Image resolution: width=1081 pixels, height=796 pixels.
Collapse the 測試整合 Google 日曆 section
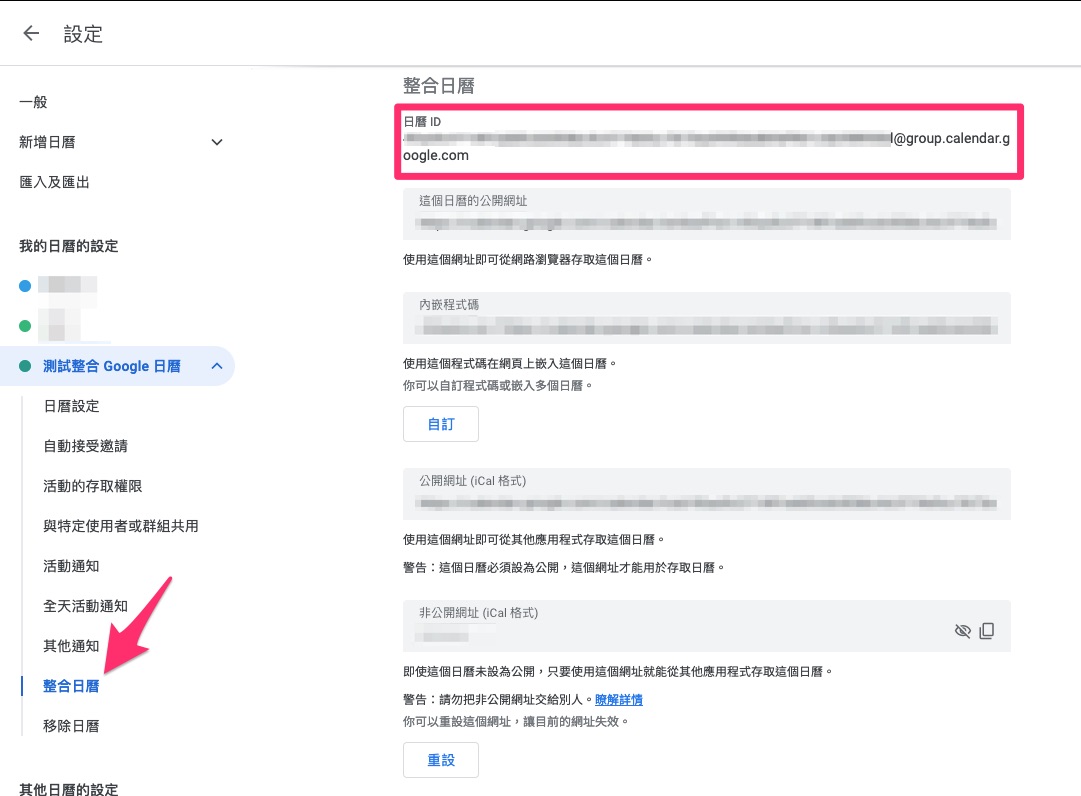click(x=217, y=366)
